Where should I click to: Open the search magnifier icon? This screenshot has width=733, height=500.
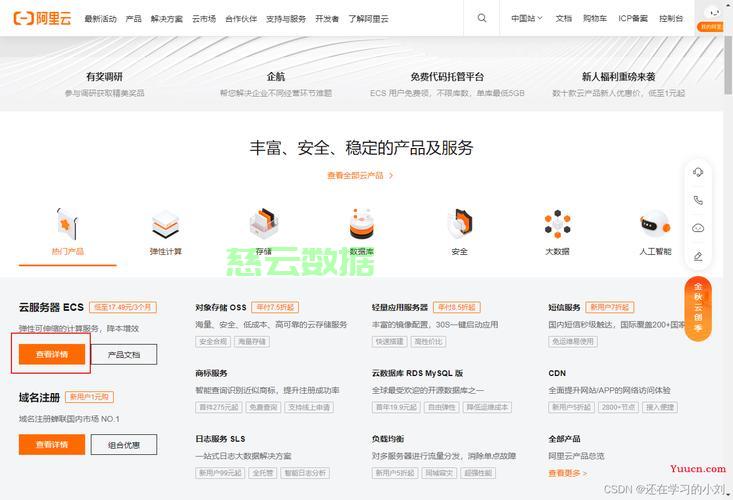(481, 18)
